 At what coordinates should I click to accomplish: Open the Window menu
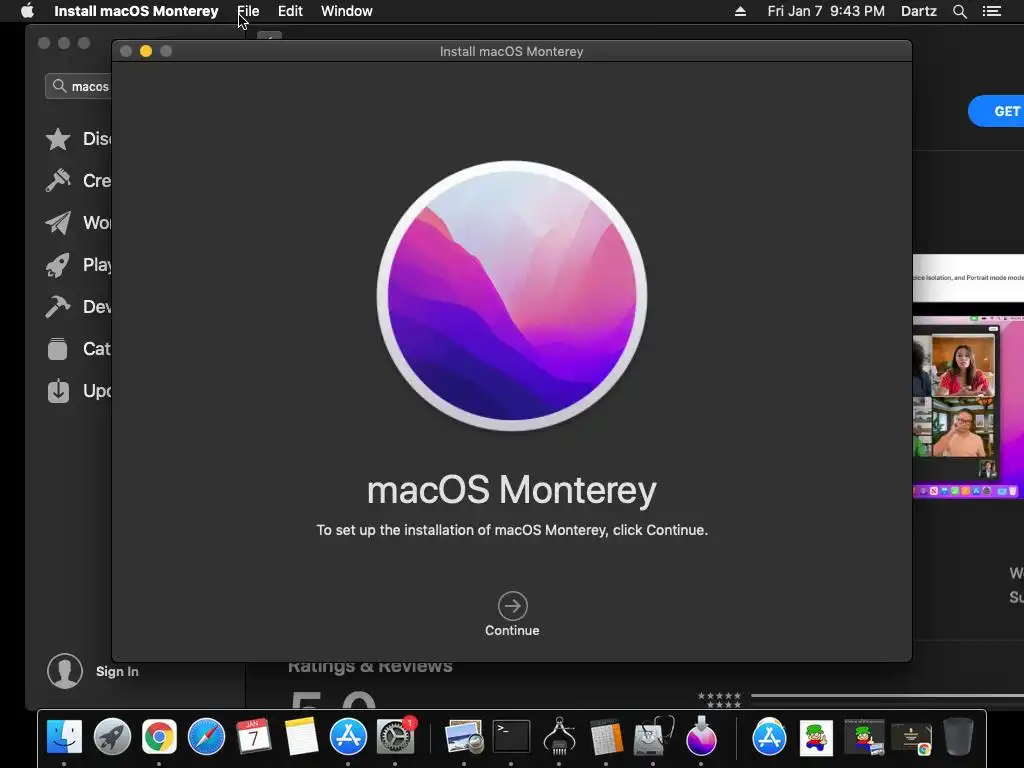coord(347,11)
